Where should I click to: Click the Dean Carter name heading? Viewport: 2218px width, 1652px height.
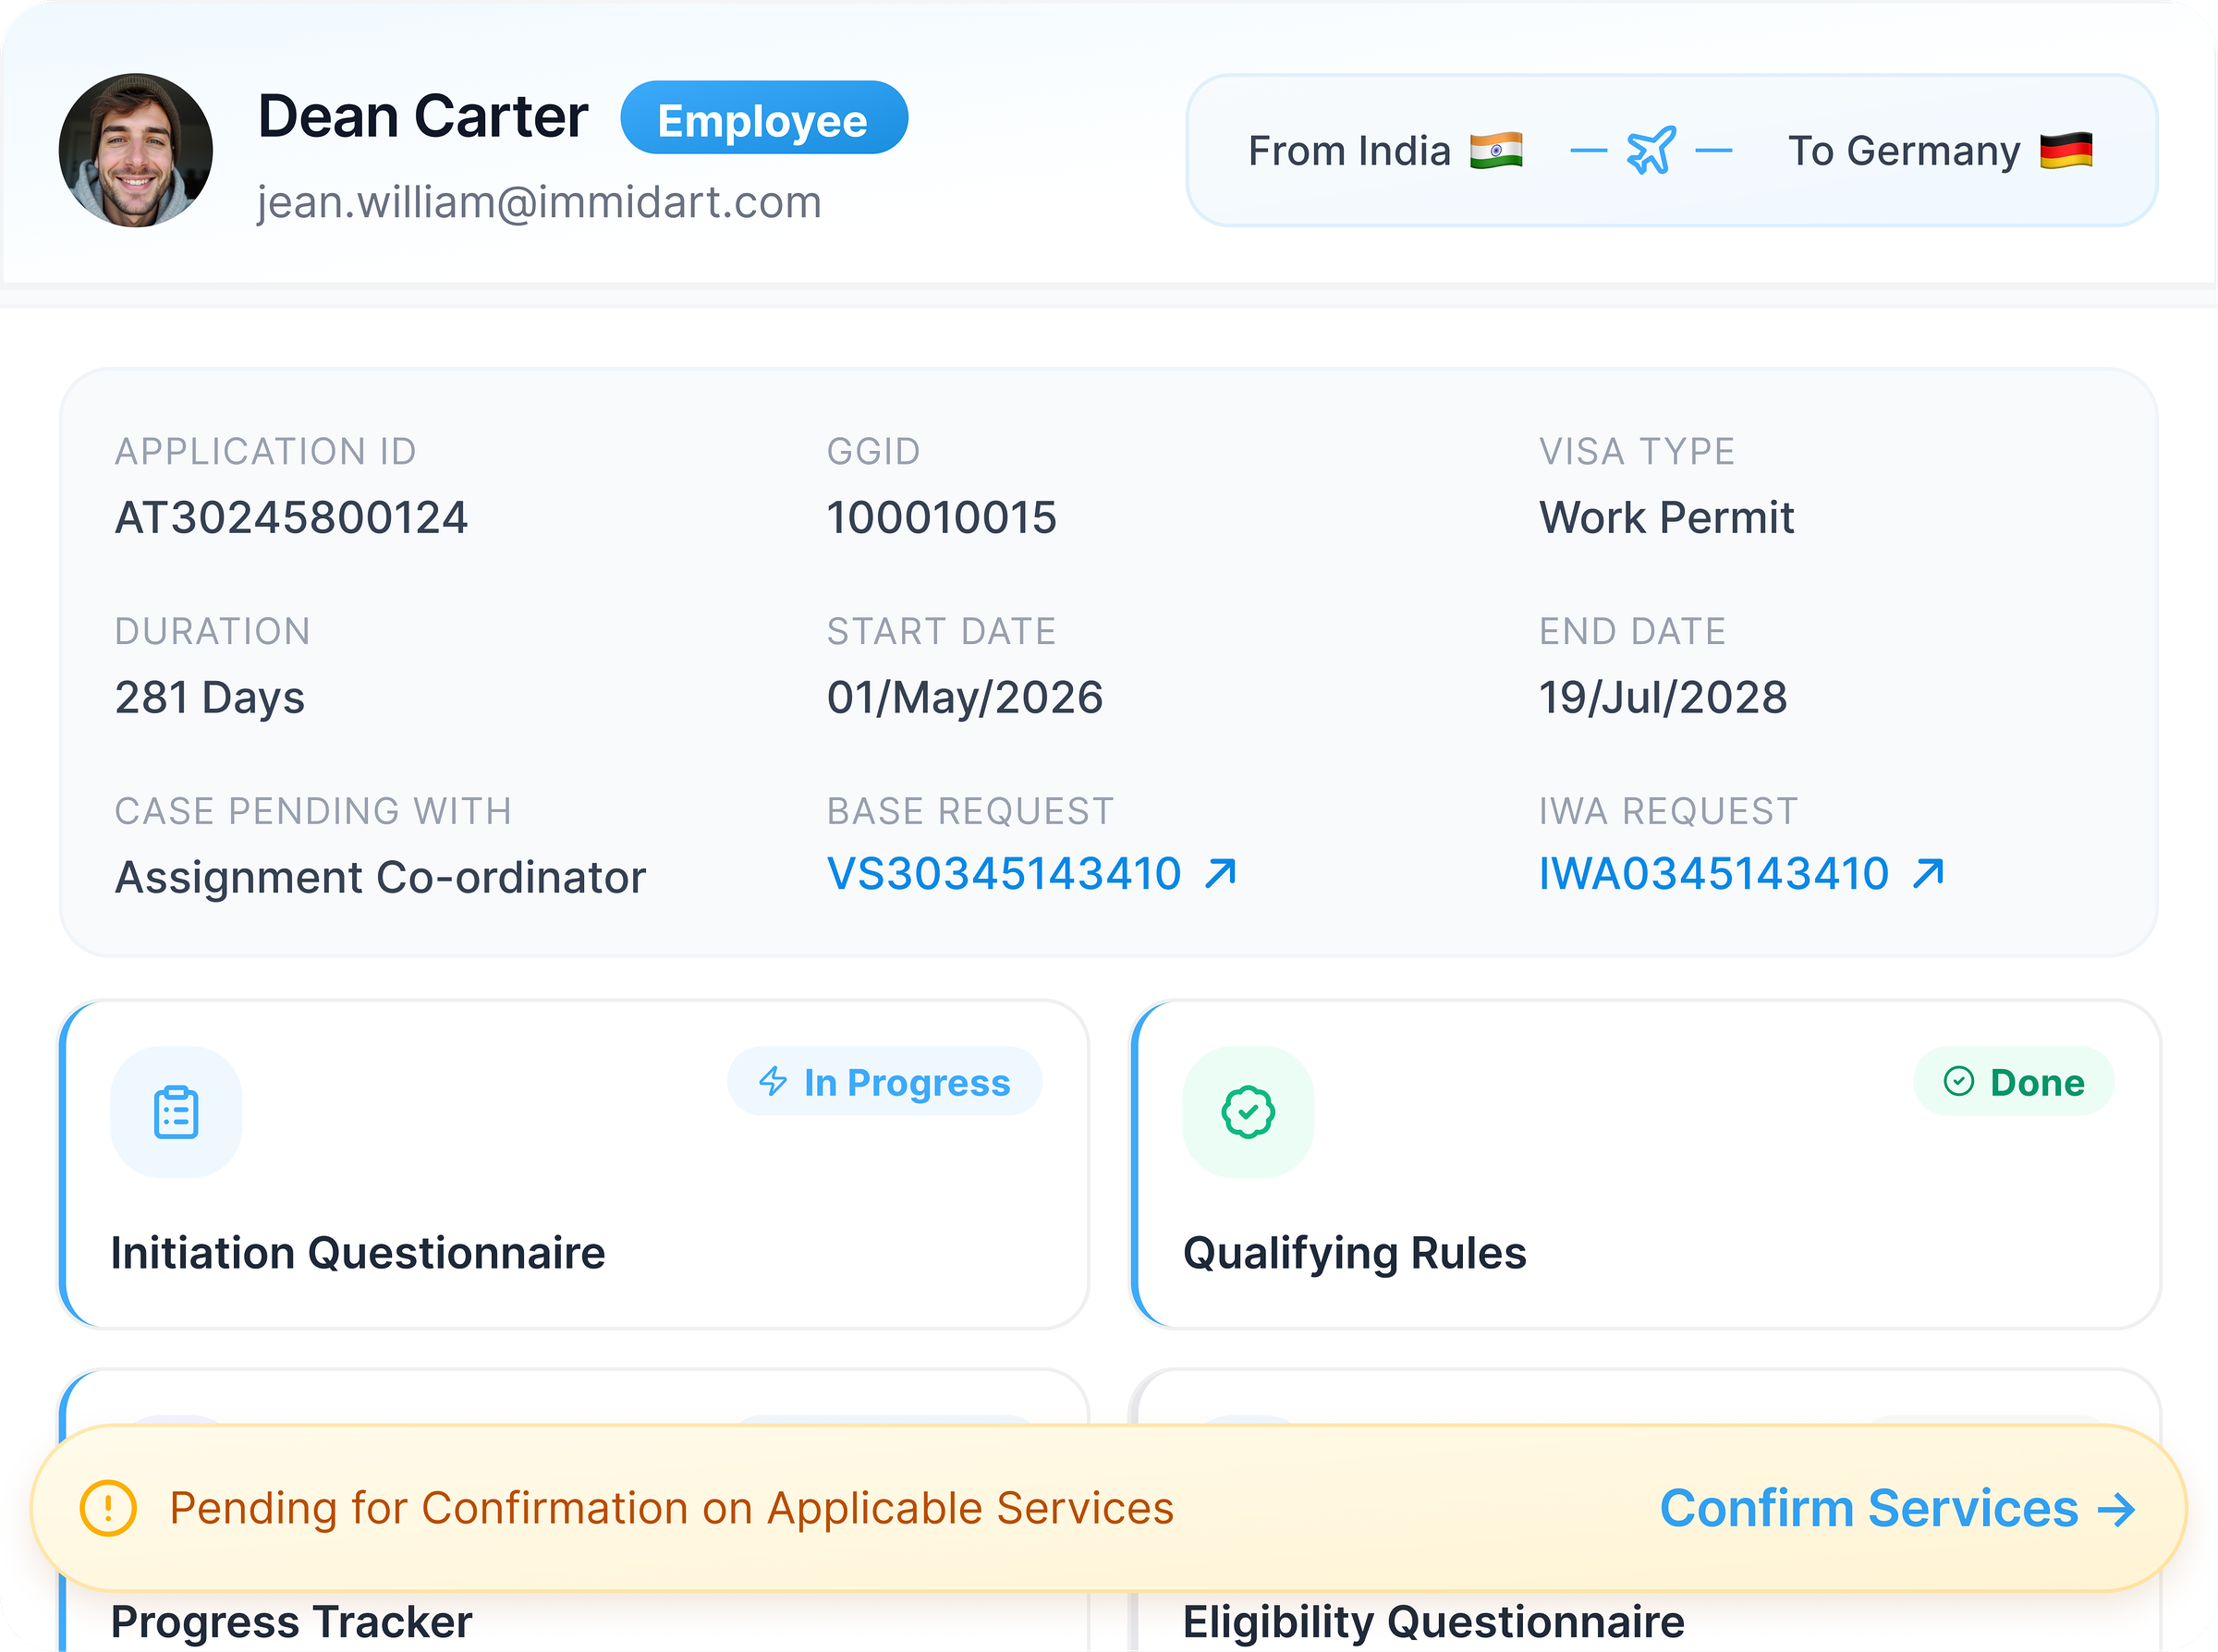(423, 117)
